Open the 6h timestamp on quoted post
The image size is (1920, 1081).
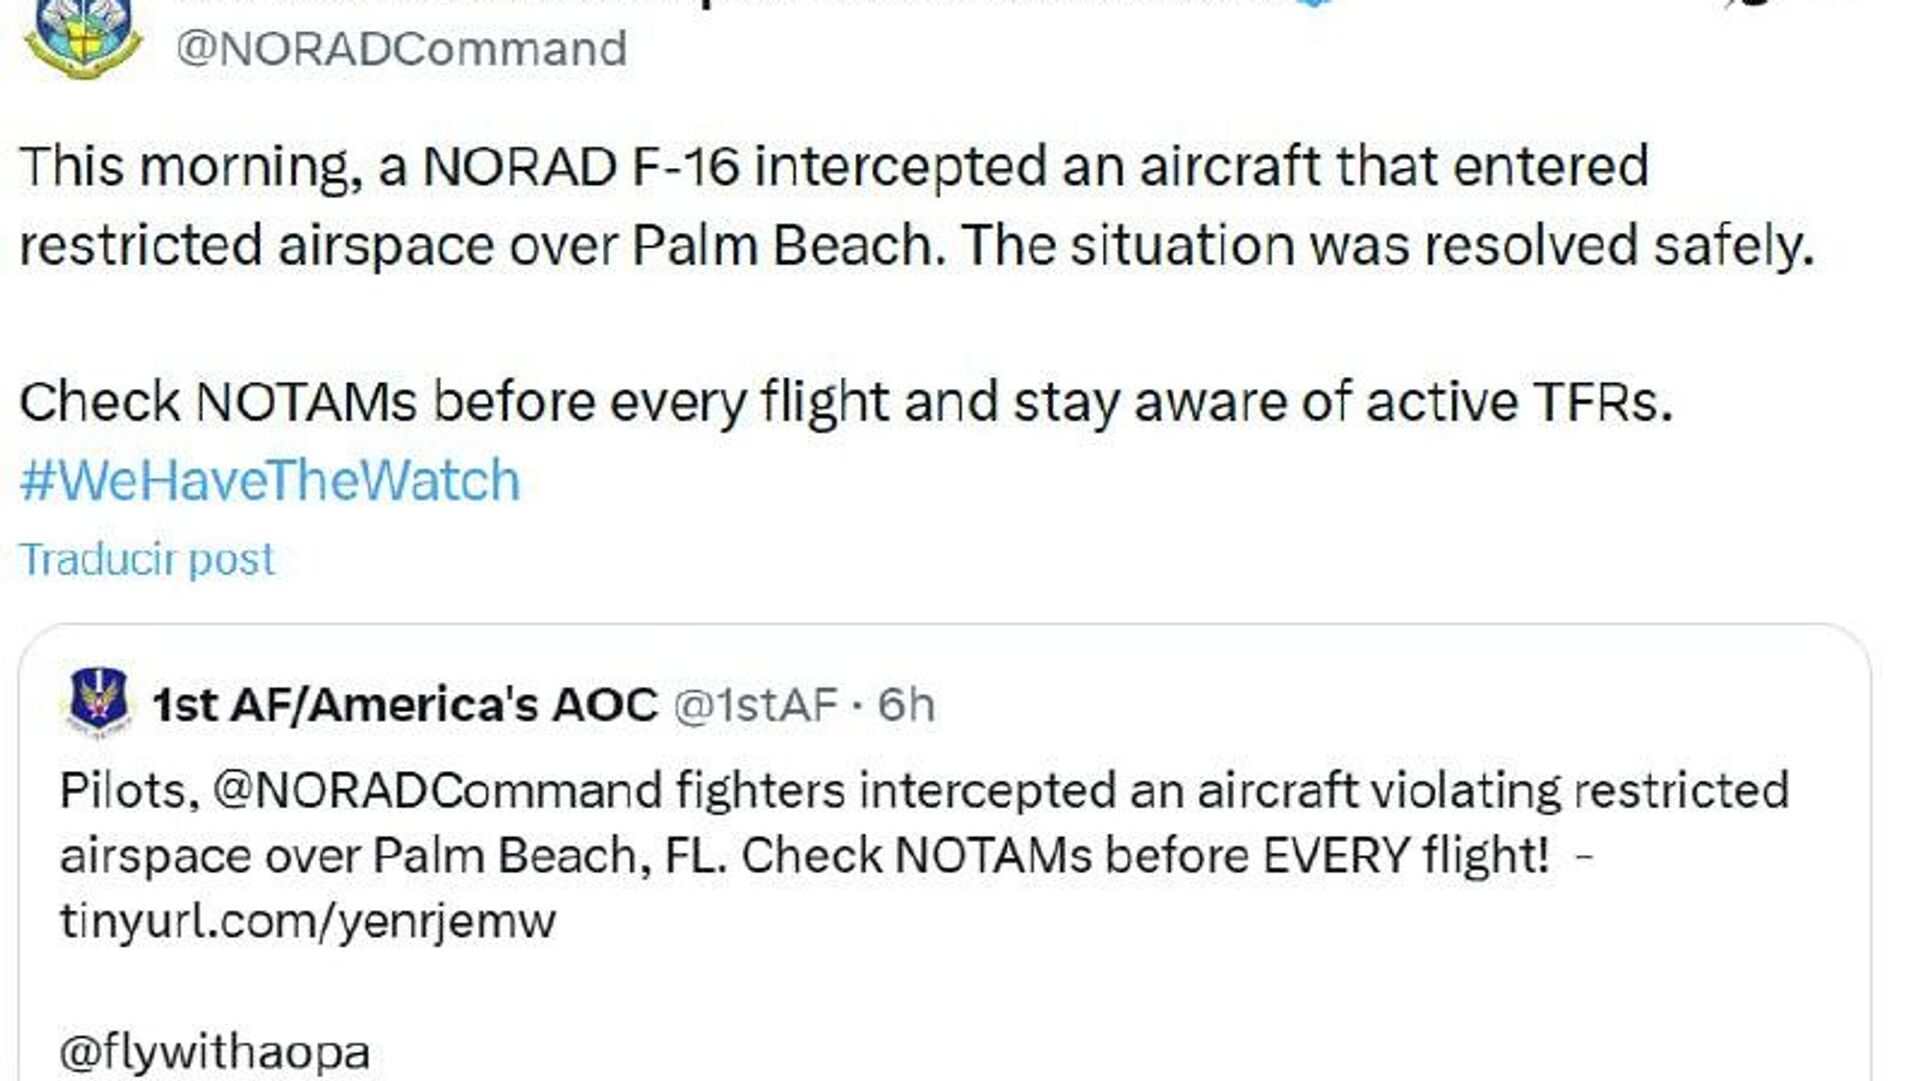(x=906, y=705)
